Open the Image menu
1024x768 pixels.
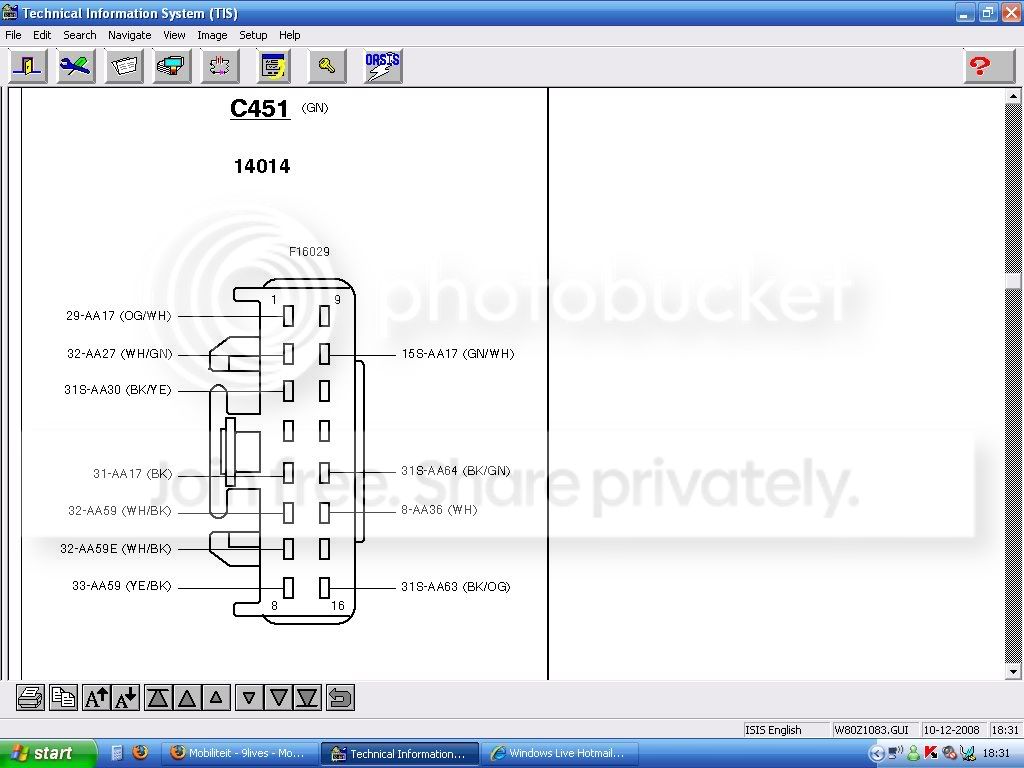(212, 35)
